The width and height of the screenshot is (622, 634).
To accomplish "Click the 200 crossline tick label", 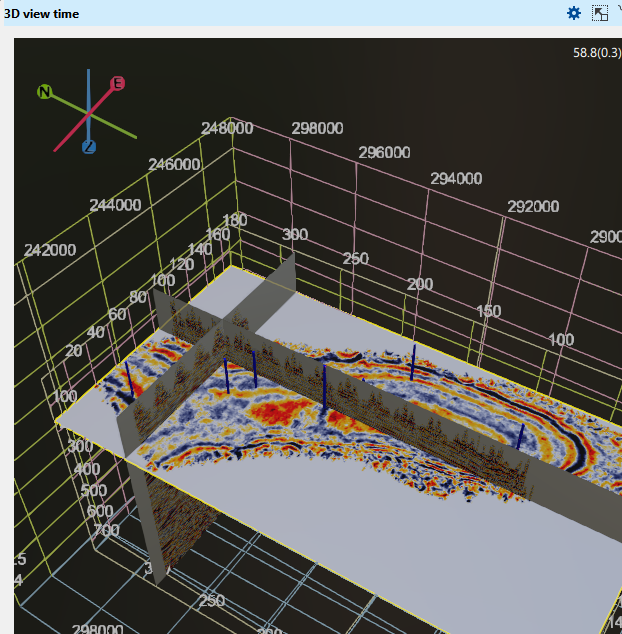I will pos(420,284).
